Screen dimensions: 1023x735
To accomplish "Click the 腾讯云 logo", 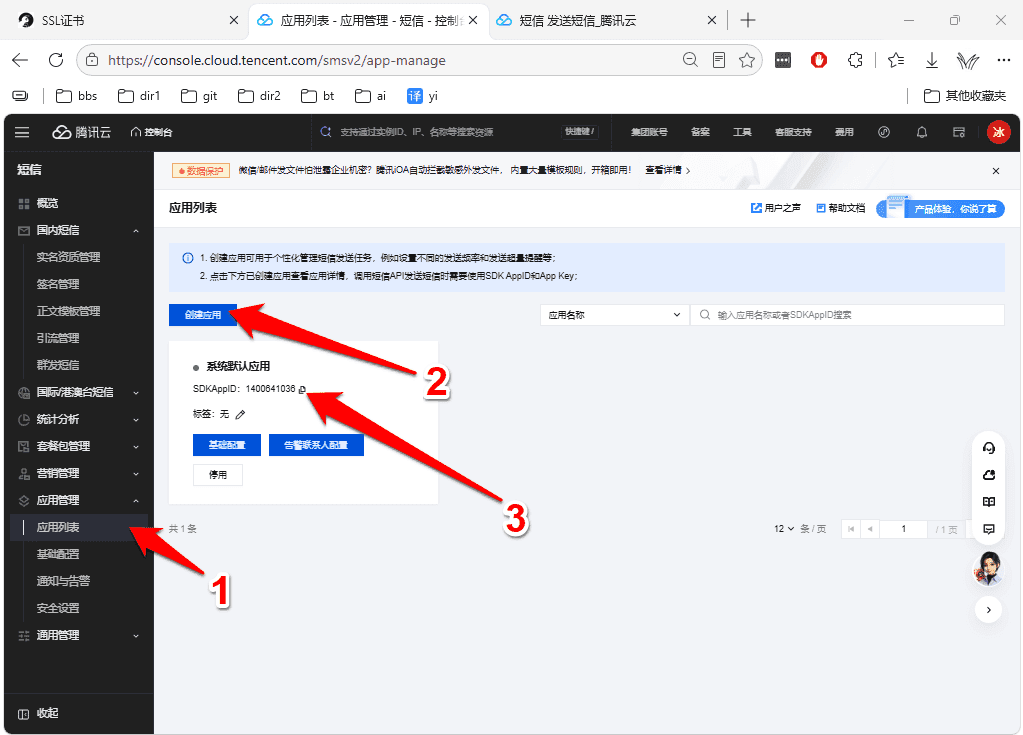I will pyautogui.click(x=82, y=132).
